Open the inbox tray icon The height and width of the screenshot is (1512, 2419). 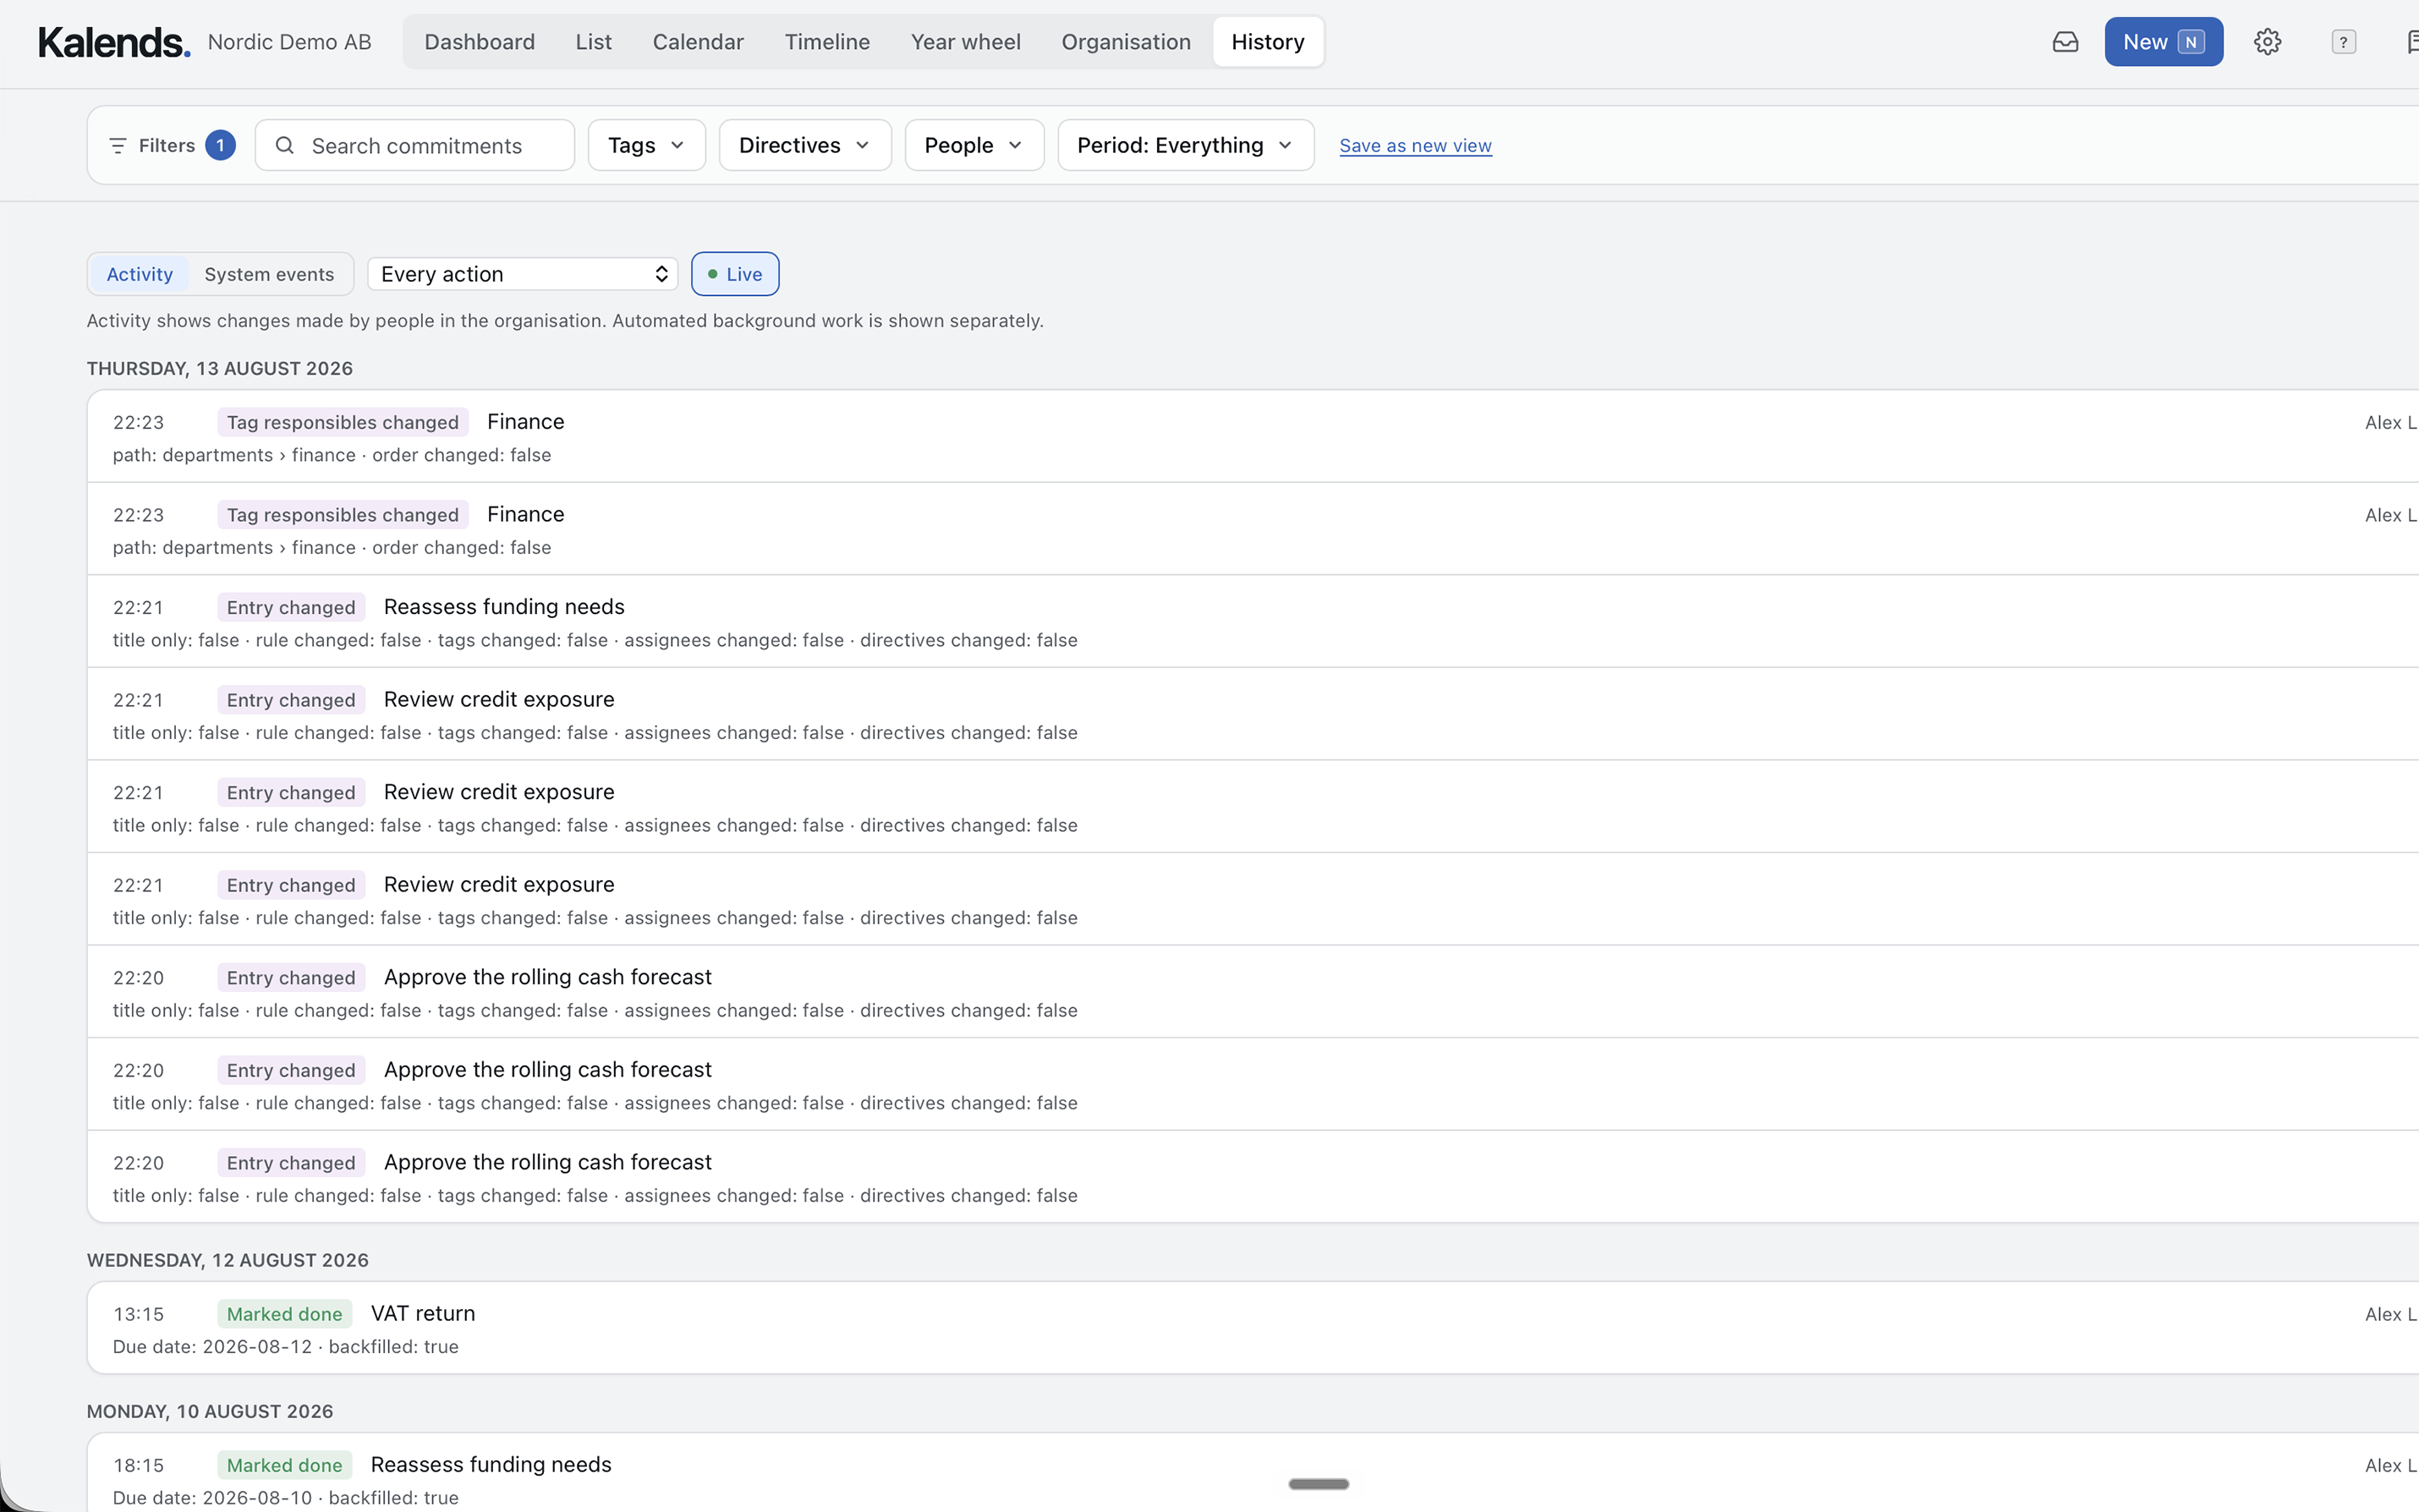click(x=2065, y=42)
